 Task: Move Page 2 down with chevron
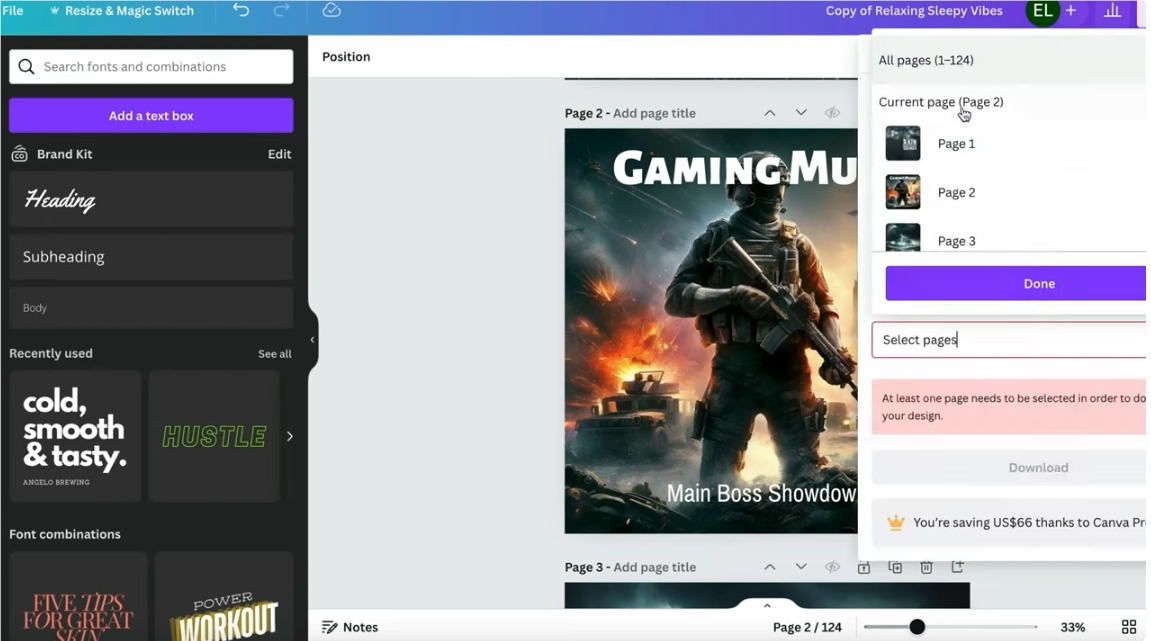pos(801,113)
